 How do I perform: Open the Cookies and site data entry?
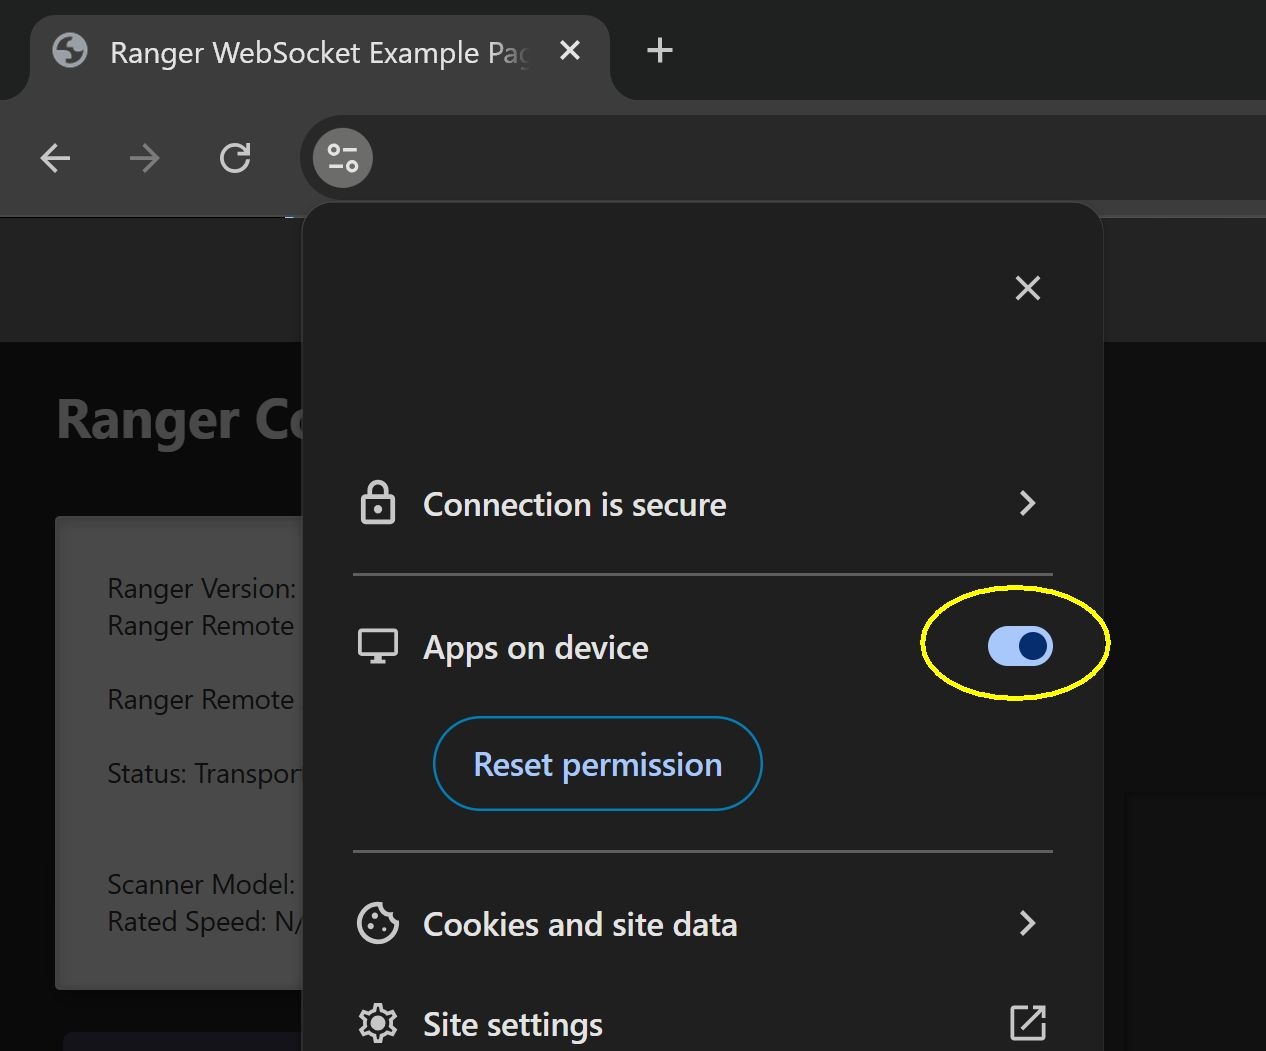tap(580, 924)
